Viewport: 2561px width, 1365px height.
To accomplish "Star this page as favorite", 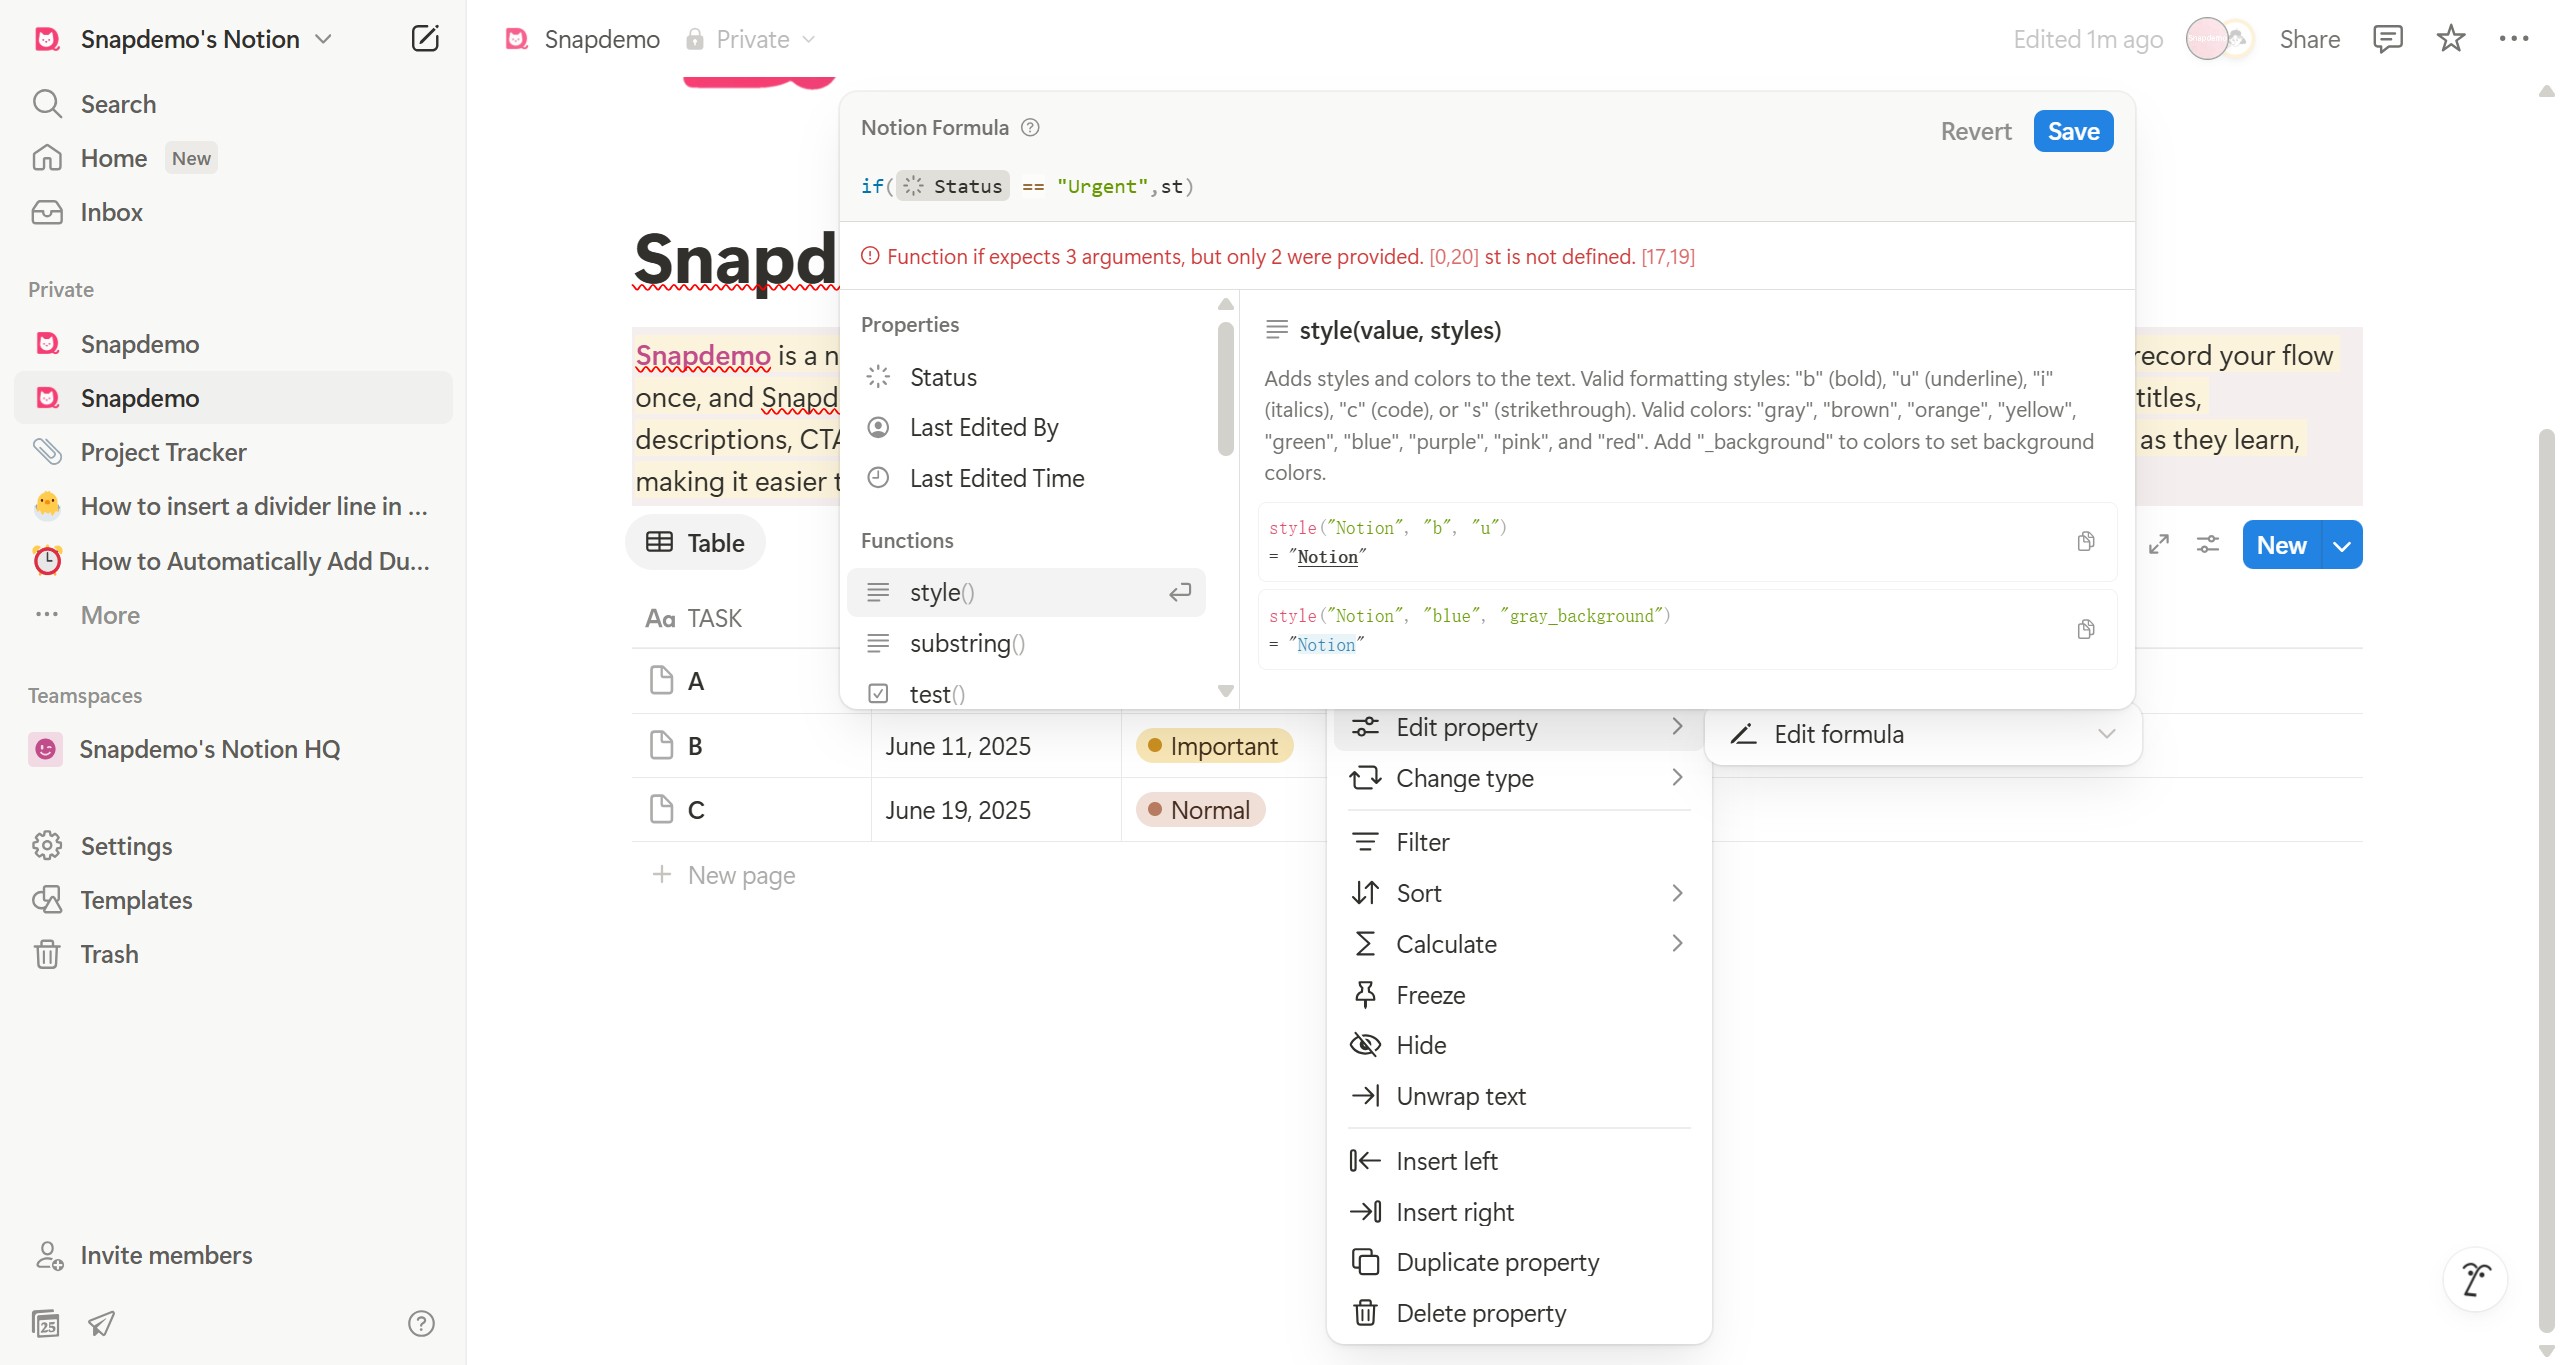I will point(2450,39).
